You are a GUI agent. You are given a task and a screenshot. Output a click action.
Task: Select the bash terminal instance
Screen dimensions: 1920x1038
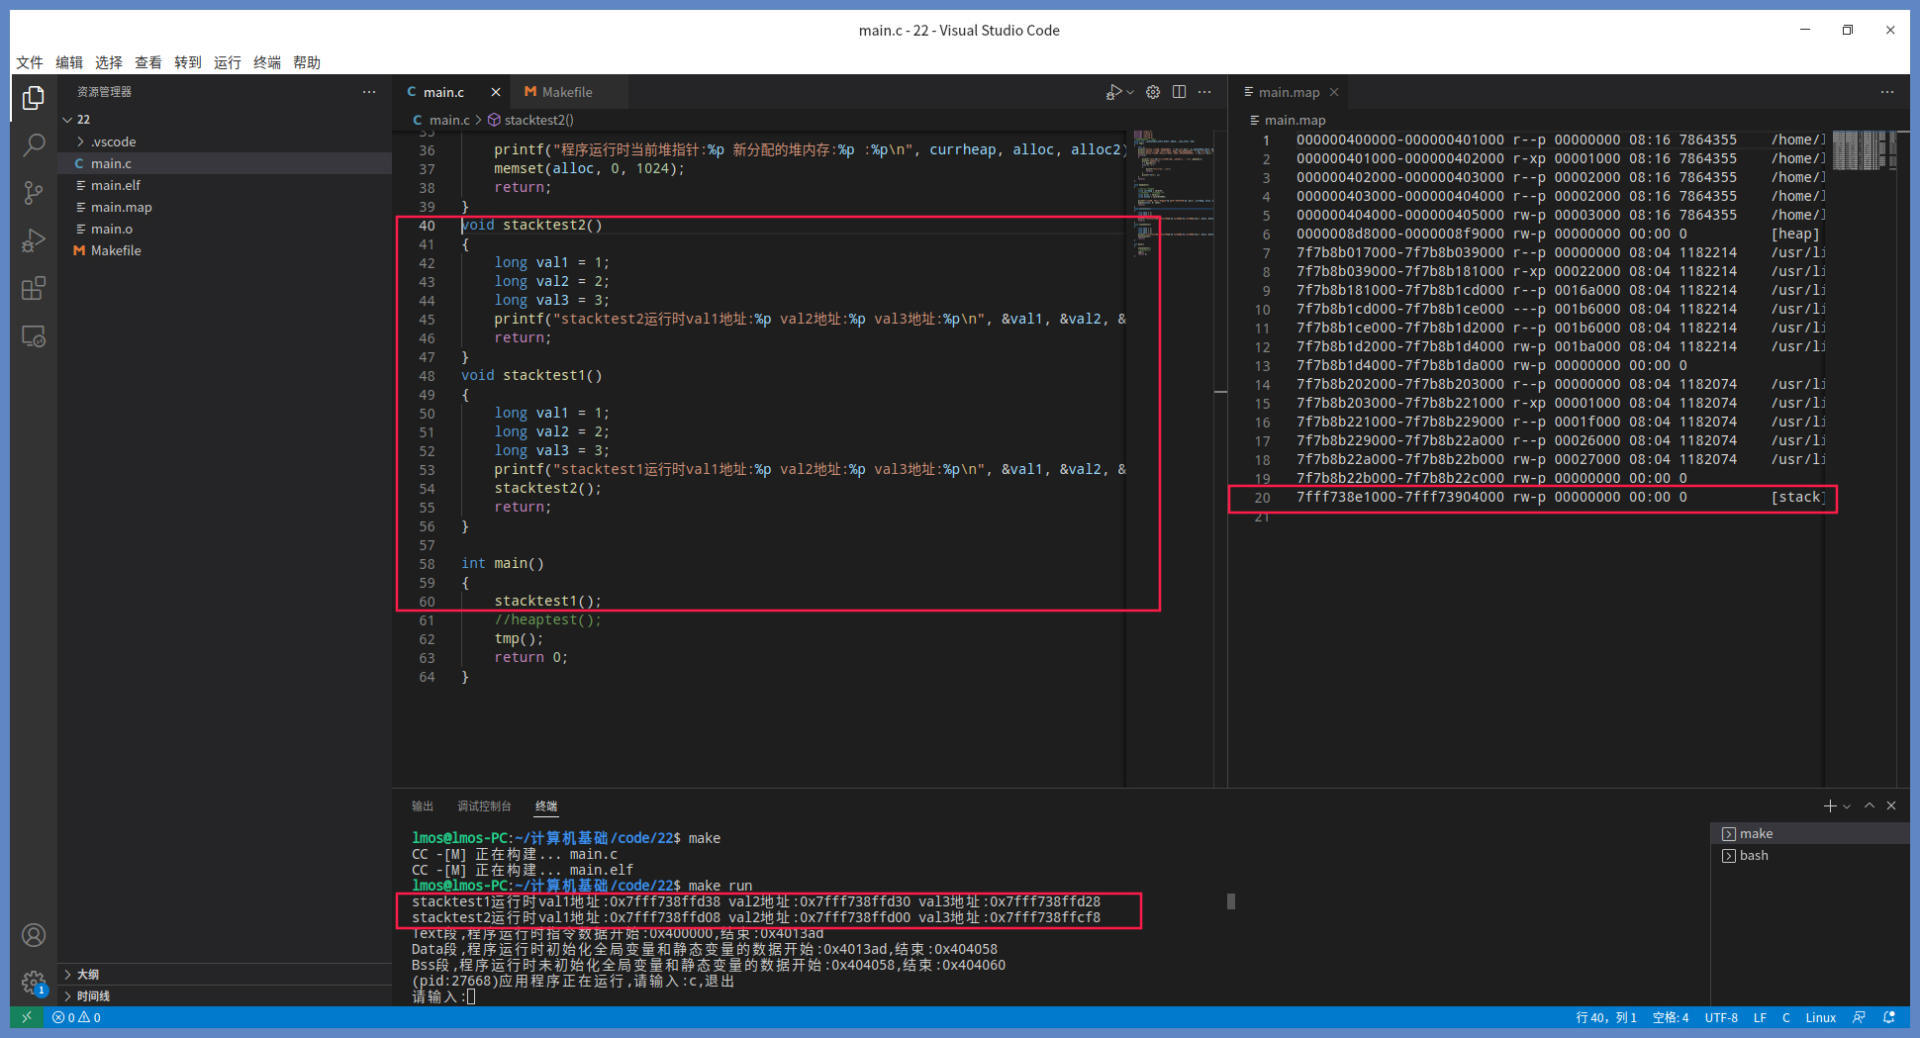pos(1753,856)
